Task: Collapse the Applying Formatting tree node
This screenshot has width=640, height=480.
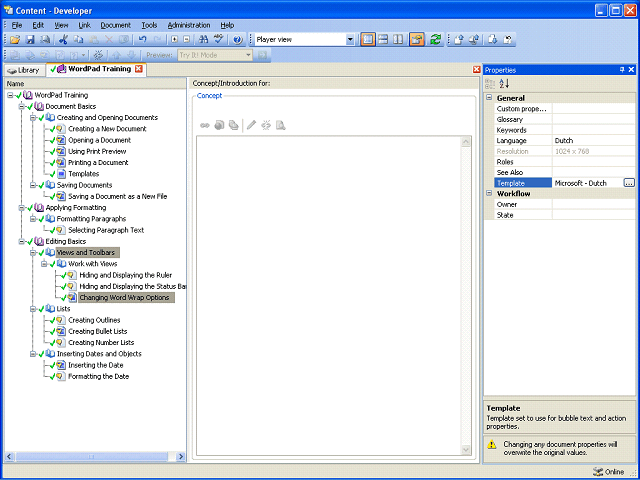Action: click(22, 208)
